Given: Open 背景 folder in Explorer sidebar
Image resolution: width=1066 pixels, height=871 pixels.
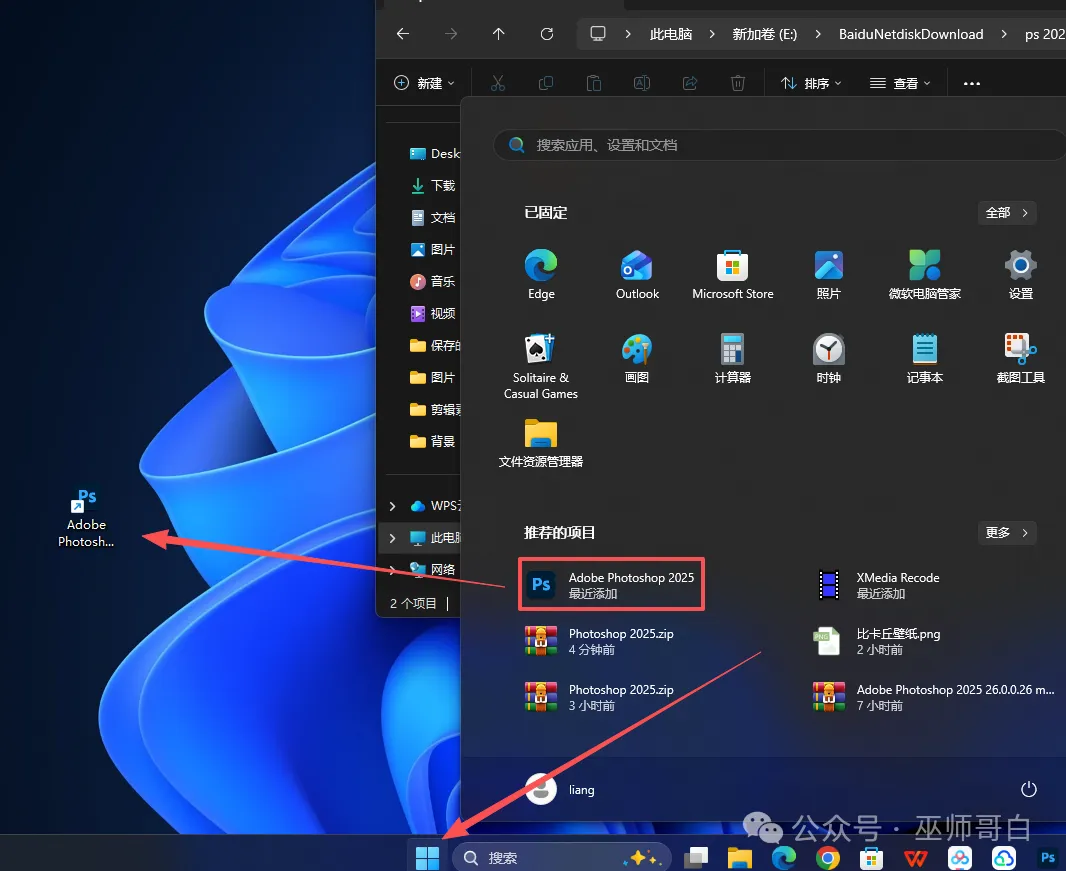Looking at the screenshot, I should point(434,441).
